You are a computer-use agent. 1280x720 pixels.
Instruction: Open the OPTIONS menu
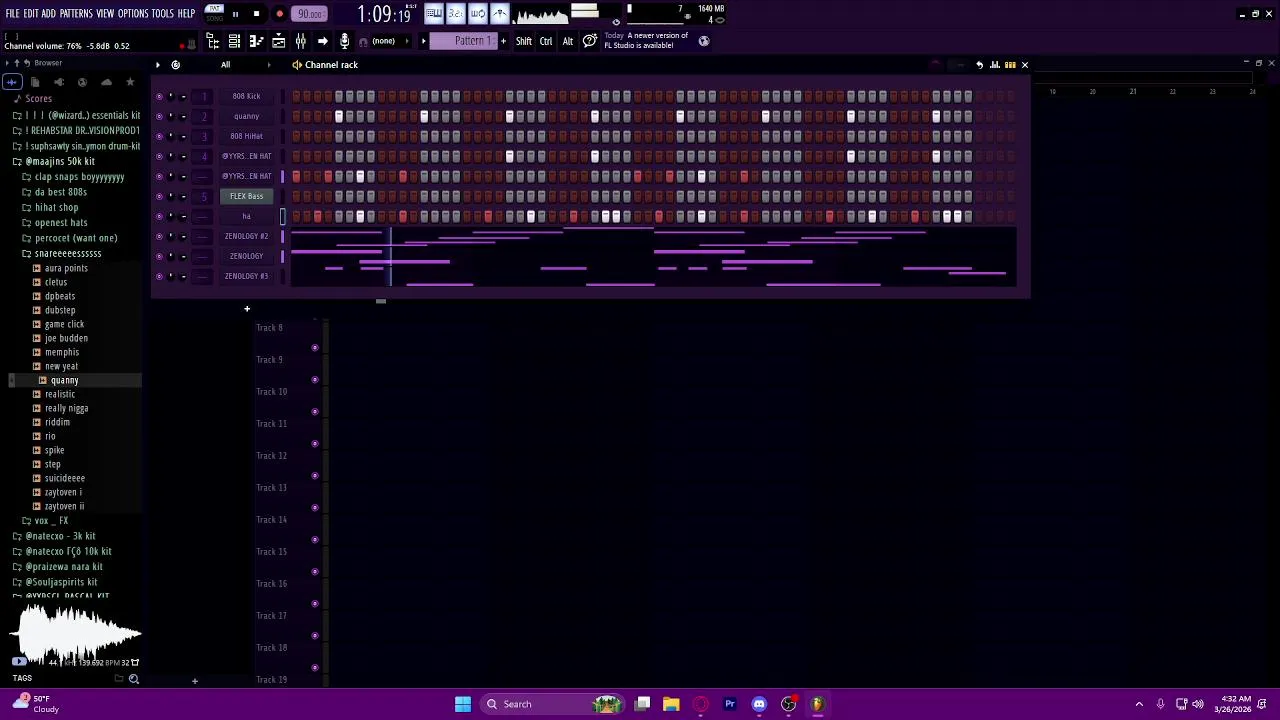(x=132, y=13)
